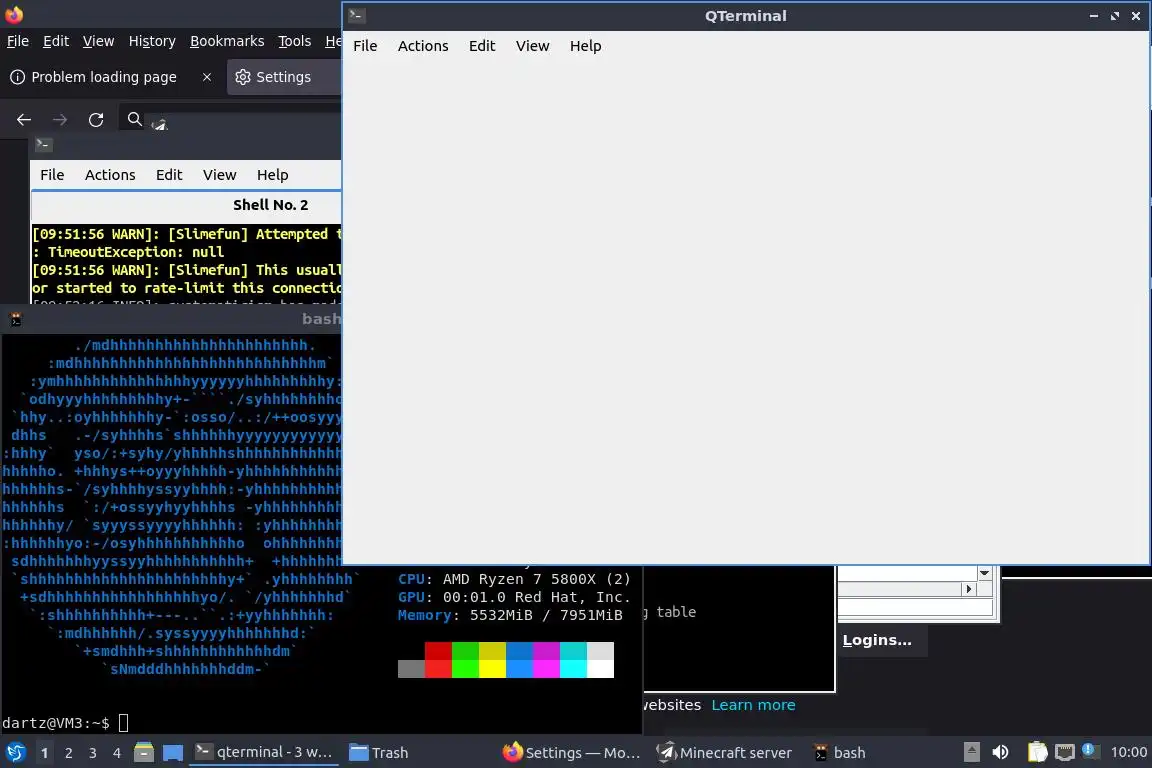Image resolution: width=1152 pixels, height=768 pixels.
Task: Click the QTerminal title bar terminal icon
Action: pos(356,15)
